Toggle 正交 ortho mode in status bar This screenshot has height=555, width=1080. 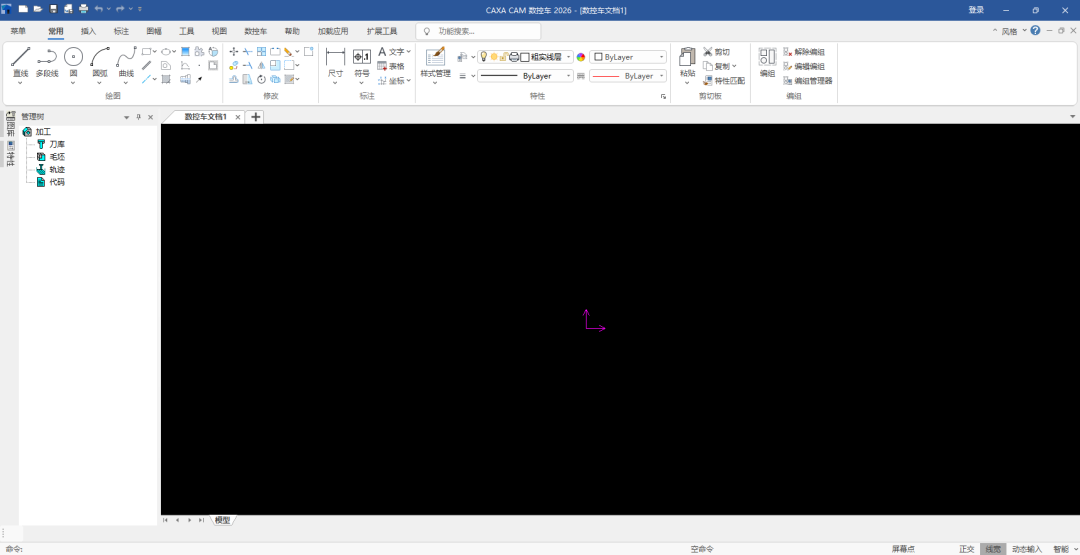[967, 549]
